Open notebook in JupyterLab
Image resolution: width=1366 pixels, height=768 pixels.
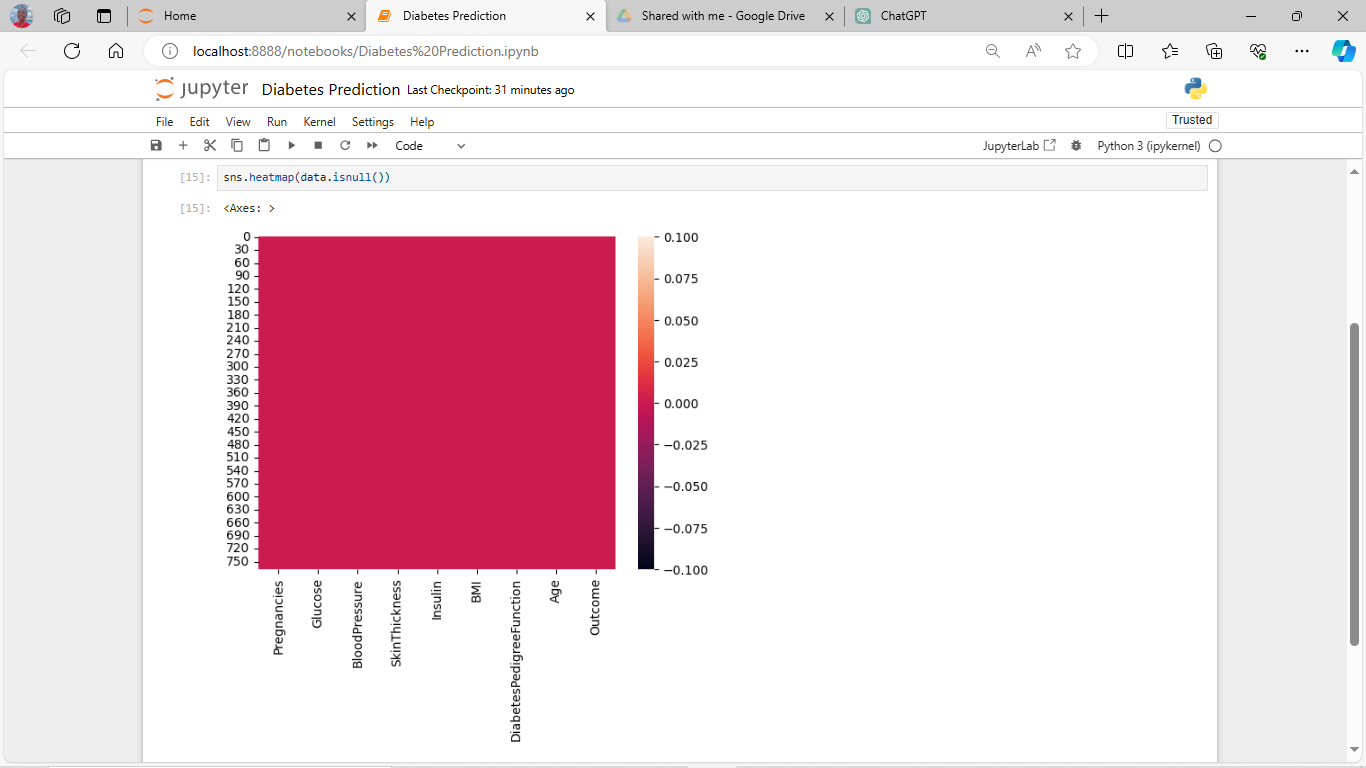1019,146
